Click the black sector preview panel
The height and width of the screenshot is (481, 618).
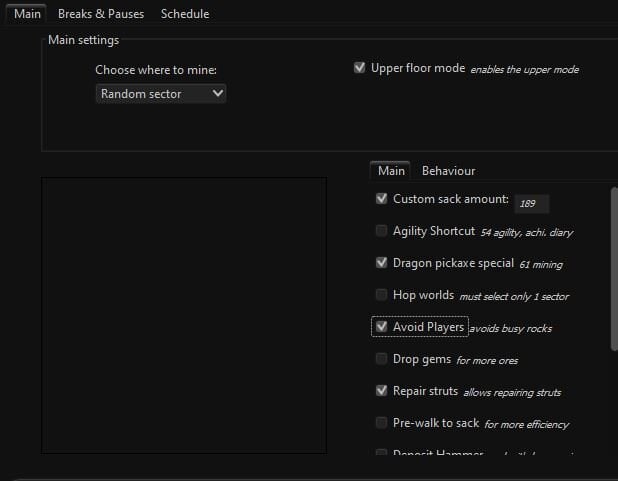coord(183,315)
